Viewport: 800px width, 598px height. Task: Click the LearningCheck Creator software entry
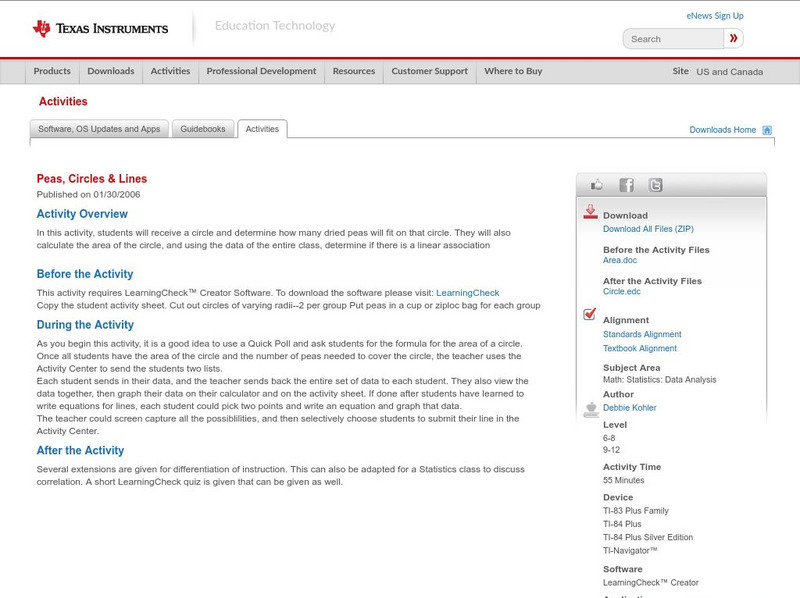651,583
